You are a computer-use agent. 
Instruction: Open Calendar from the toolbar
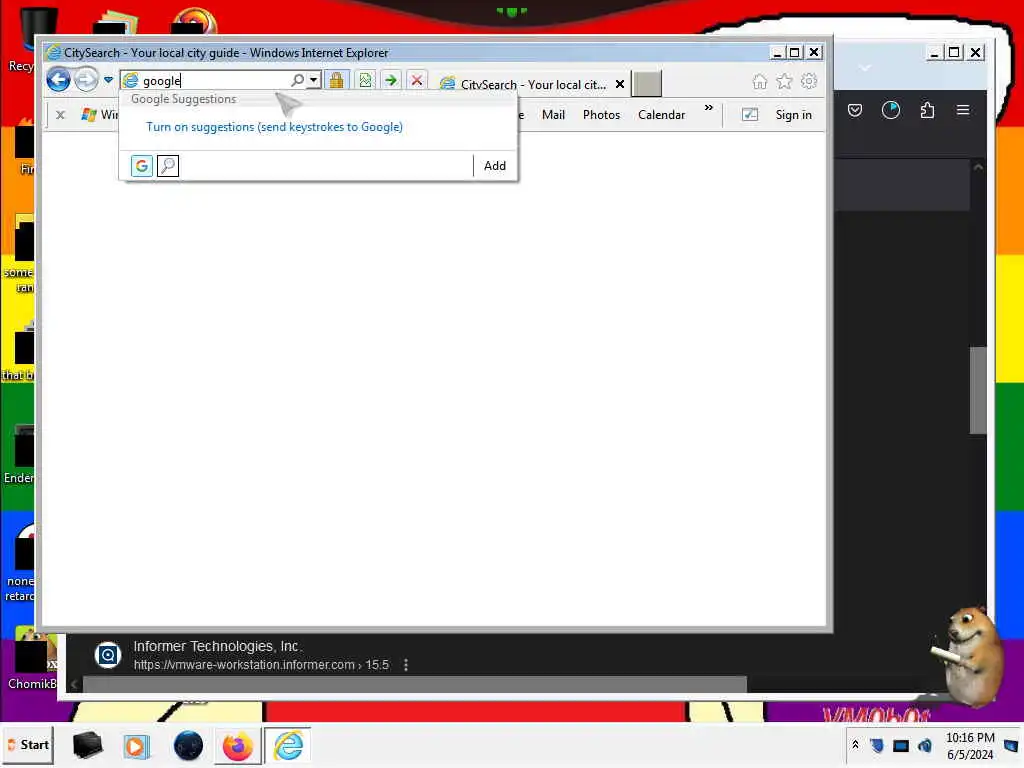[662, 115]
